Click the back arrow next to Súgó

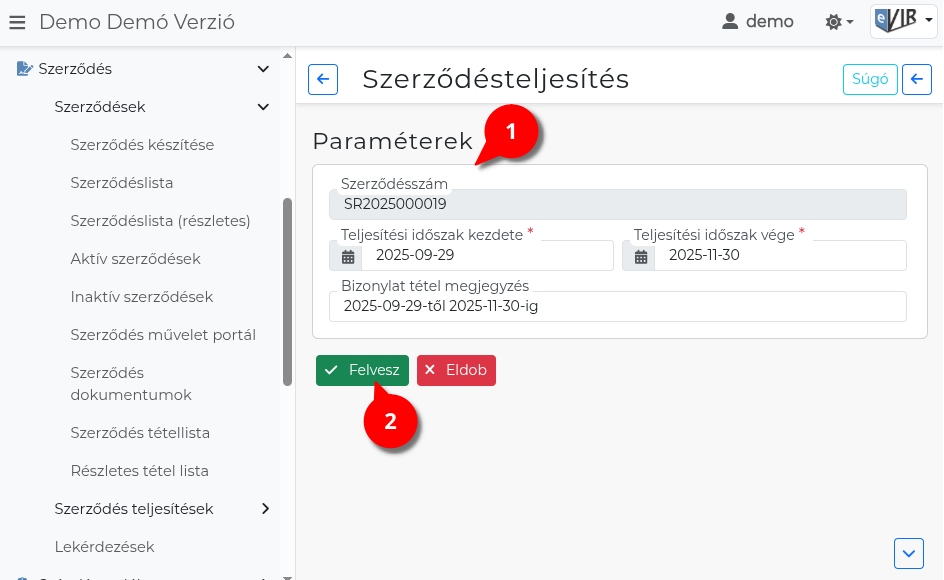[916, 80]
